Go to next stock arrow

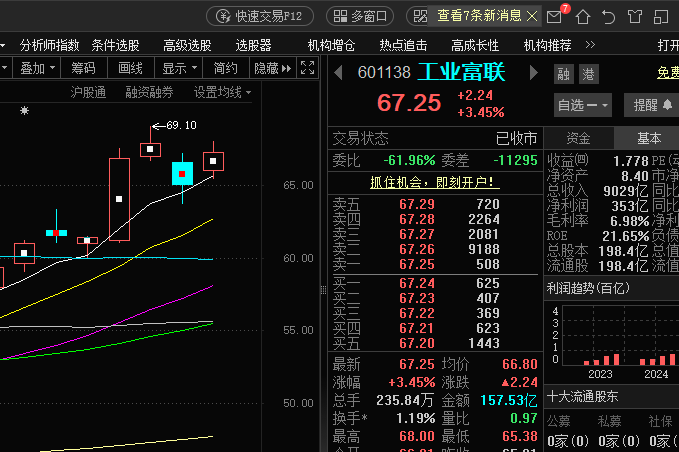(534, 73)
